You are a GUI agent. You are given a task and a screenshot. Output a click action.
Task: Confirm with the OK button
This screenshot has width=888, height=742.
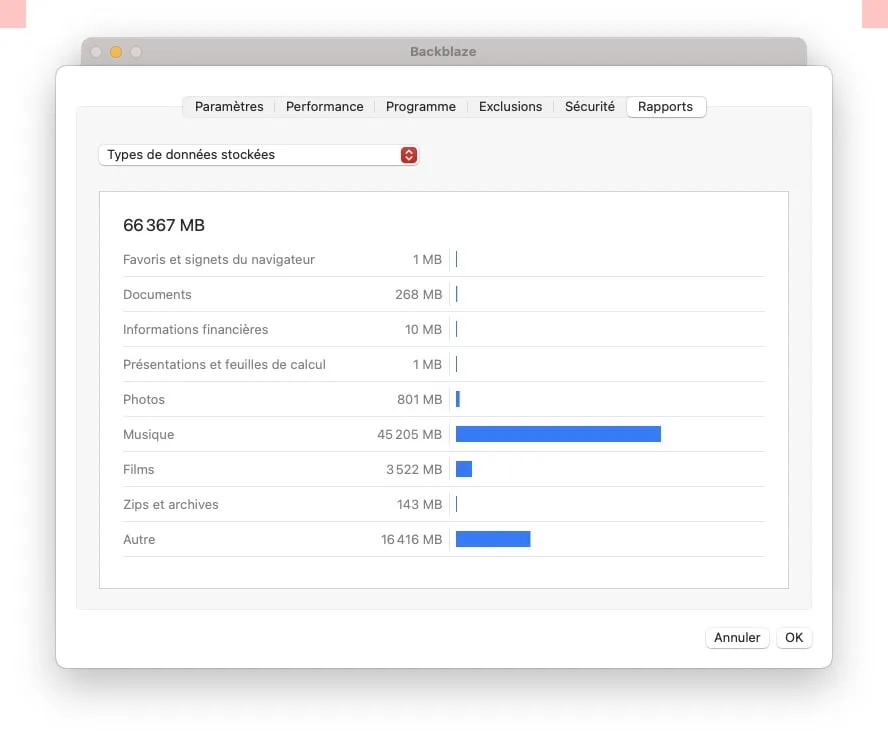(x=794, y=638)
